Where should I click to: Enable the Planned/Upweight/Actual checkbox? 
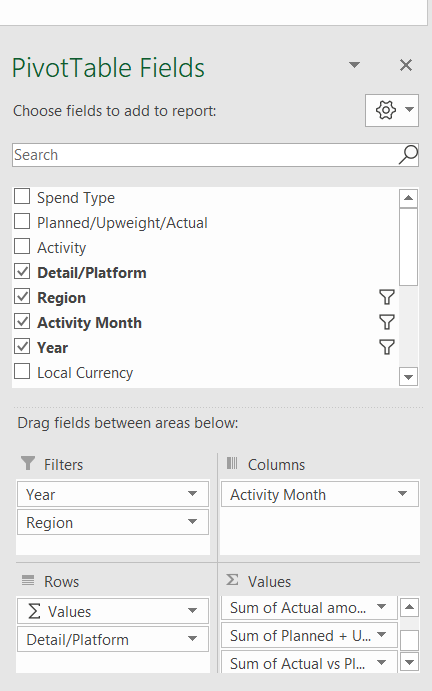[22, 222]
